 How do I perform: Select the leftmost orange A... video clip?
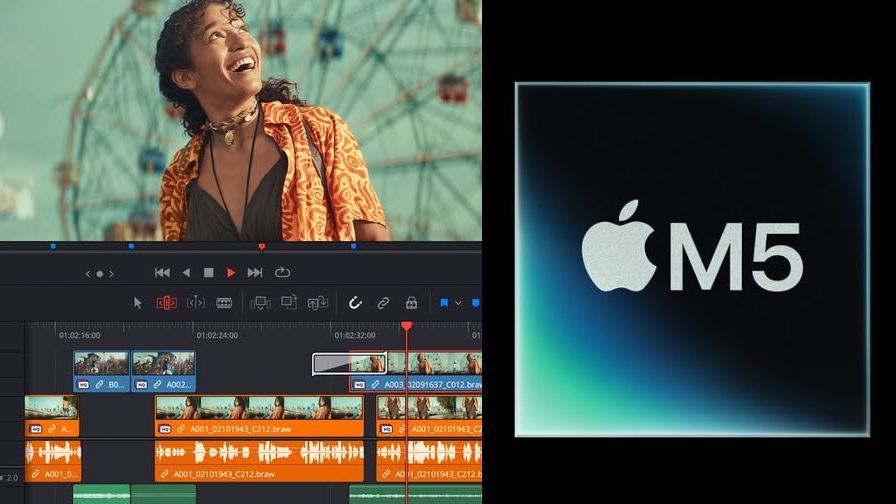[x=51, y=416]
